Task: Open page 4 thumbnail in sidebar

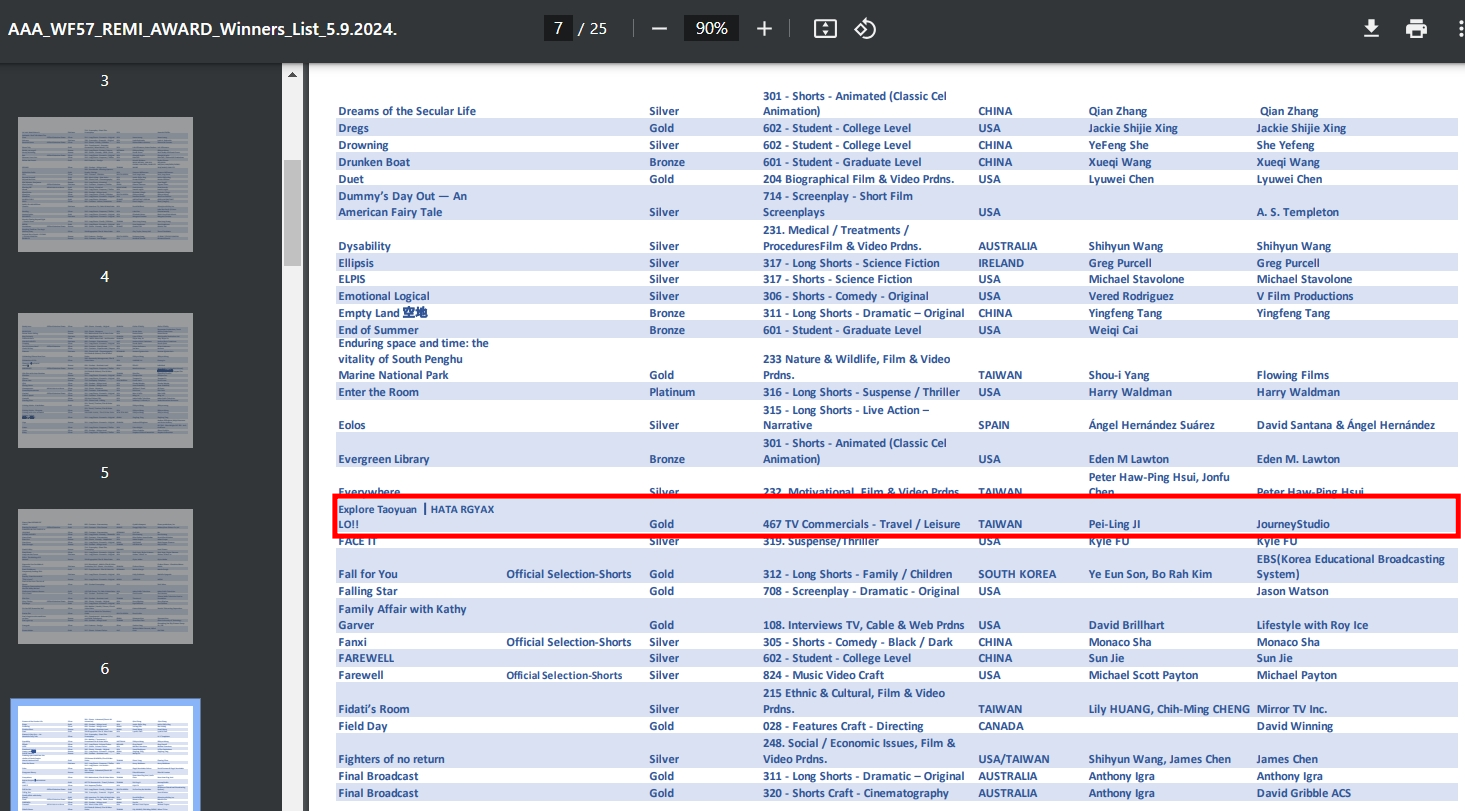Action: point(105,184)
